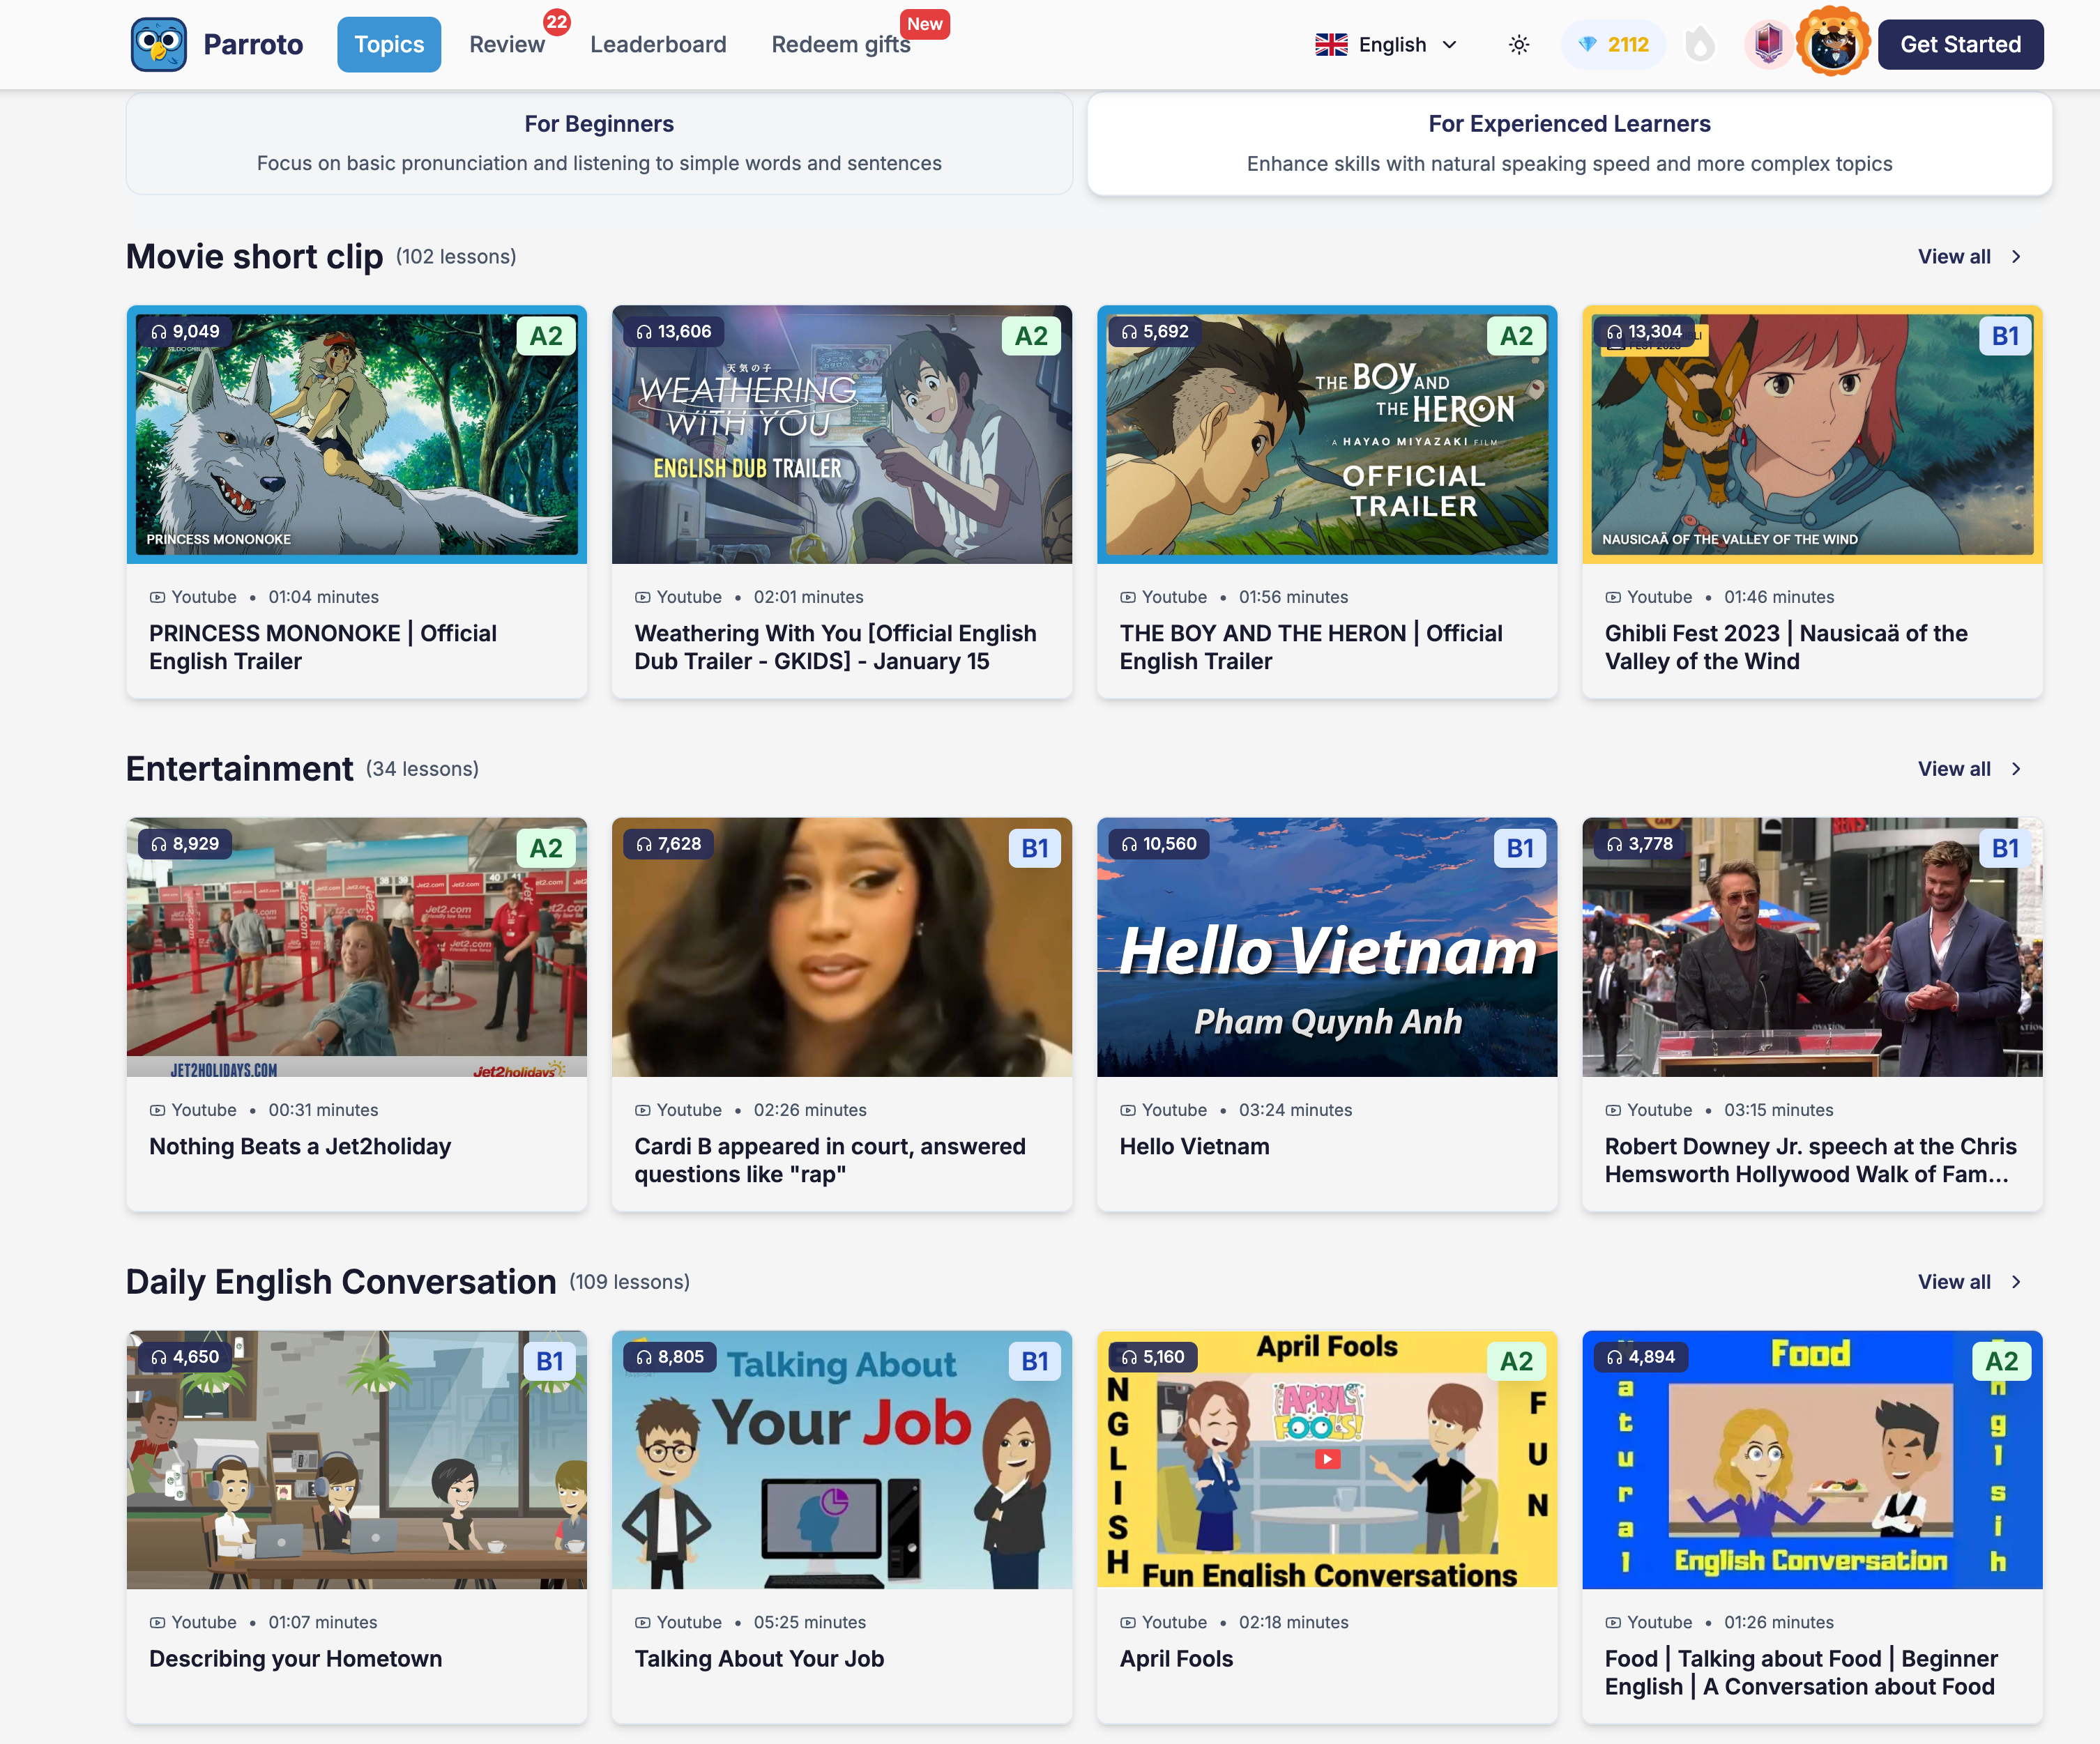2100x1744 pixels.
Task: Click the 10,560 listens badge on Hello Vietnam
Action: tap(1160, 844)
